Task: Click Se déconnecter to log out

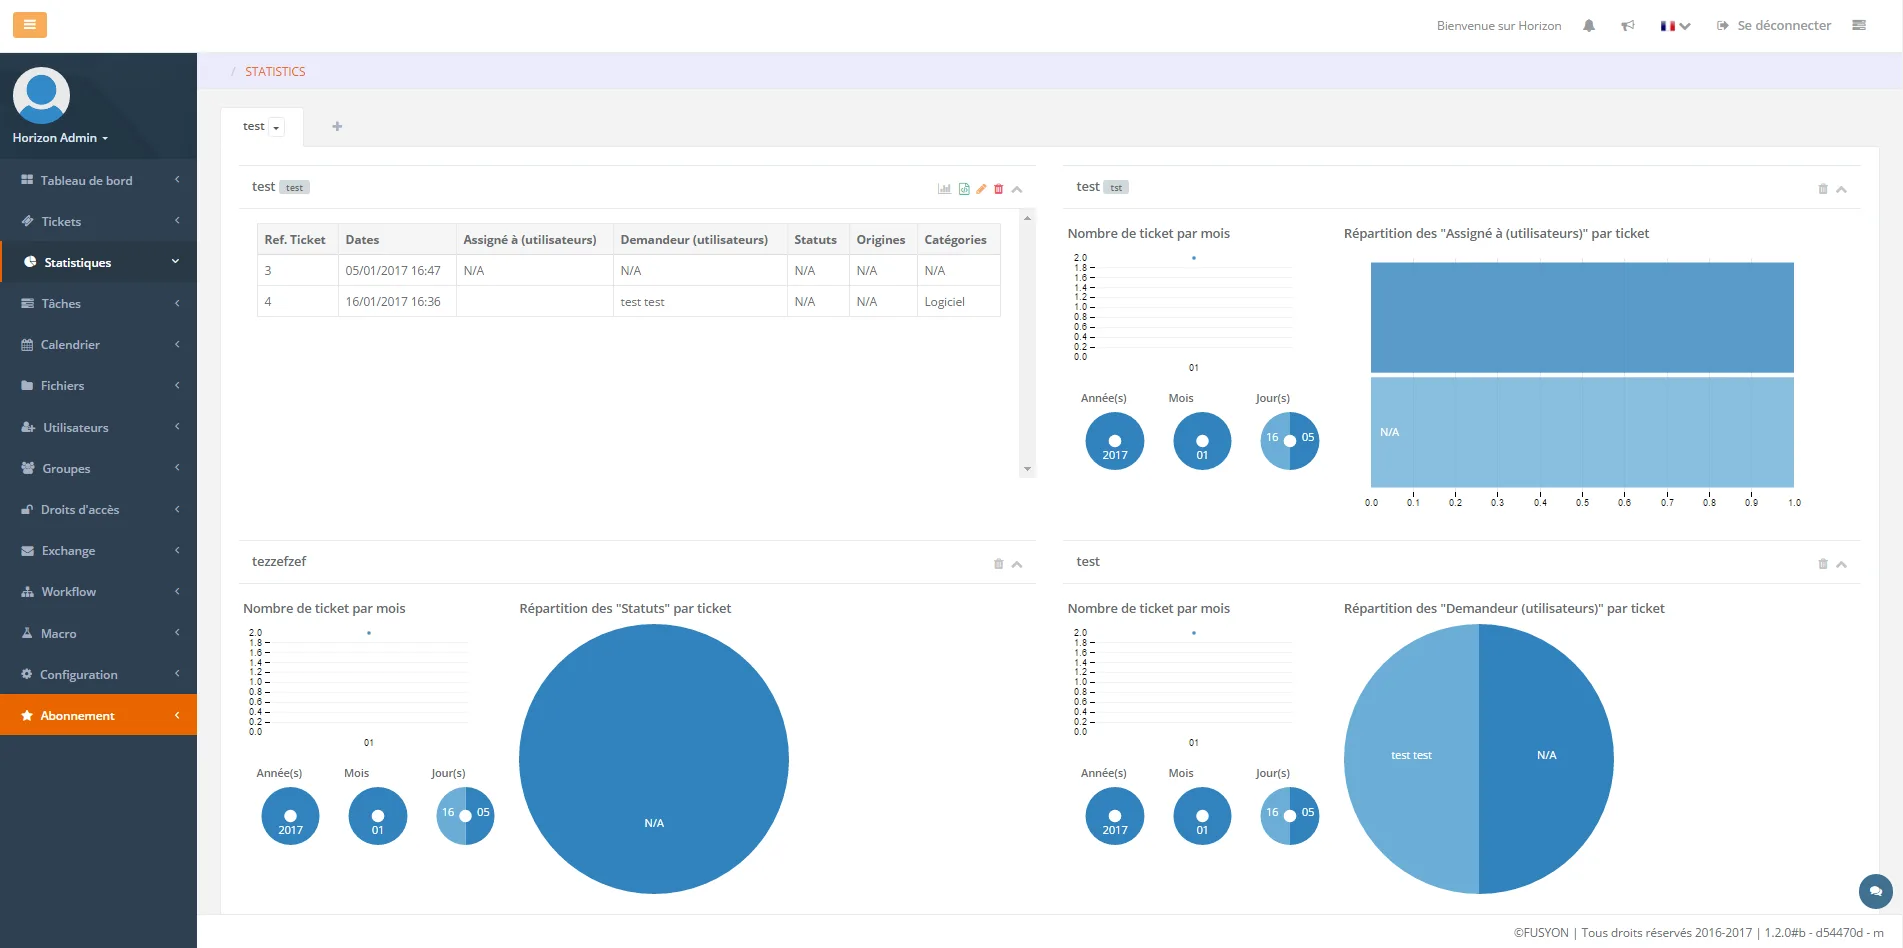Action: (x=1774, y=26)
